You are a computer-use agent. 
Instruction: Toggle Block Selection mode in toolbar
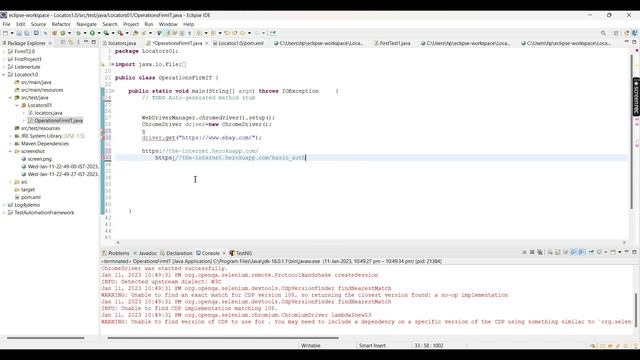(182, 33)
